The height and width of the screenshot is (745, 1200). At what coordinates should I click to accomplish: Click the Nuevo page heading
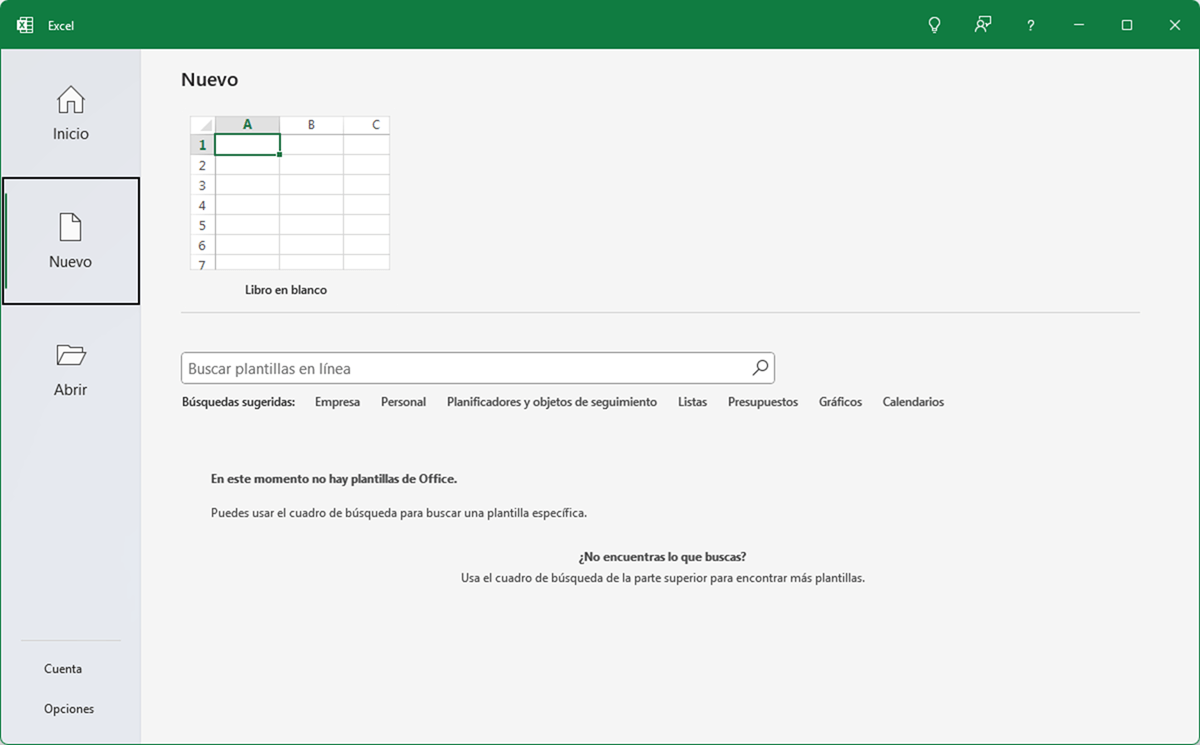(x=210, y=80)
